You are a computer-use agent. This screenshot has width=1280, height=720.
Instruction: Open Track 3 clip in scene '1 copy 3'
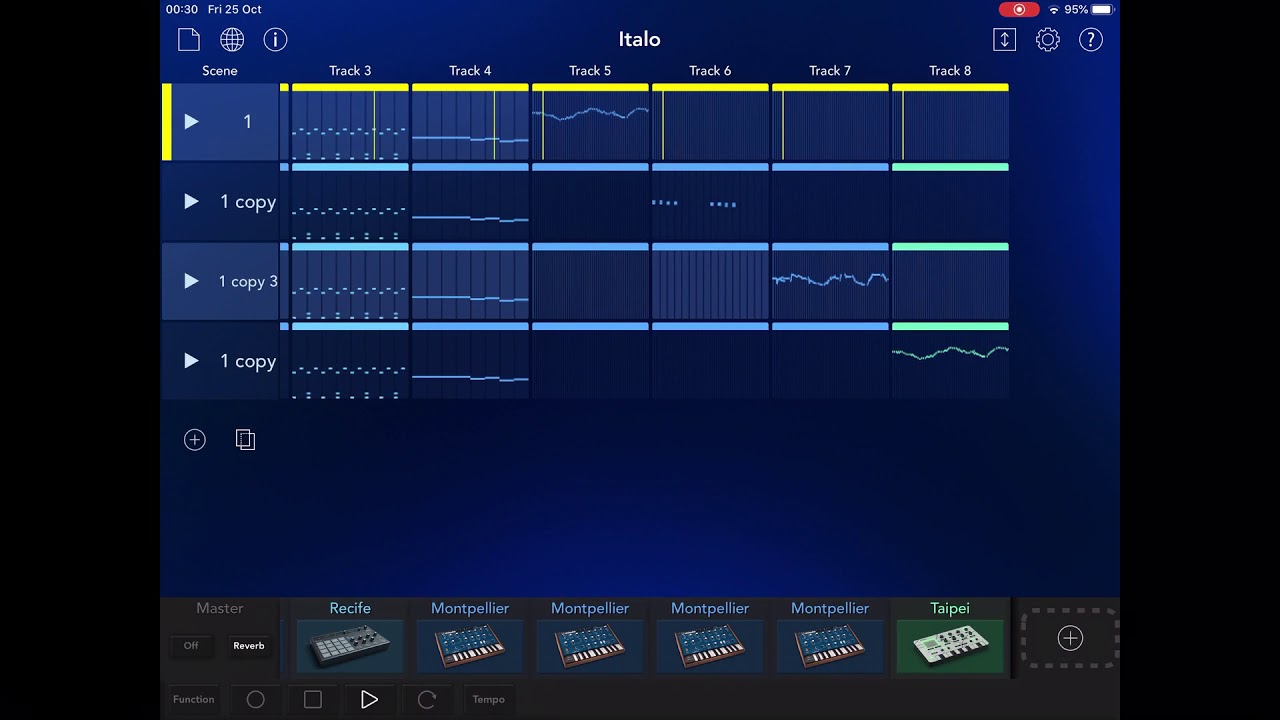pos(350,282)
